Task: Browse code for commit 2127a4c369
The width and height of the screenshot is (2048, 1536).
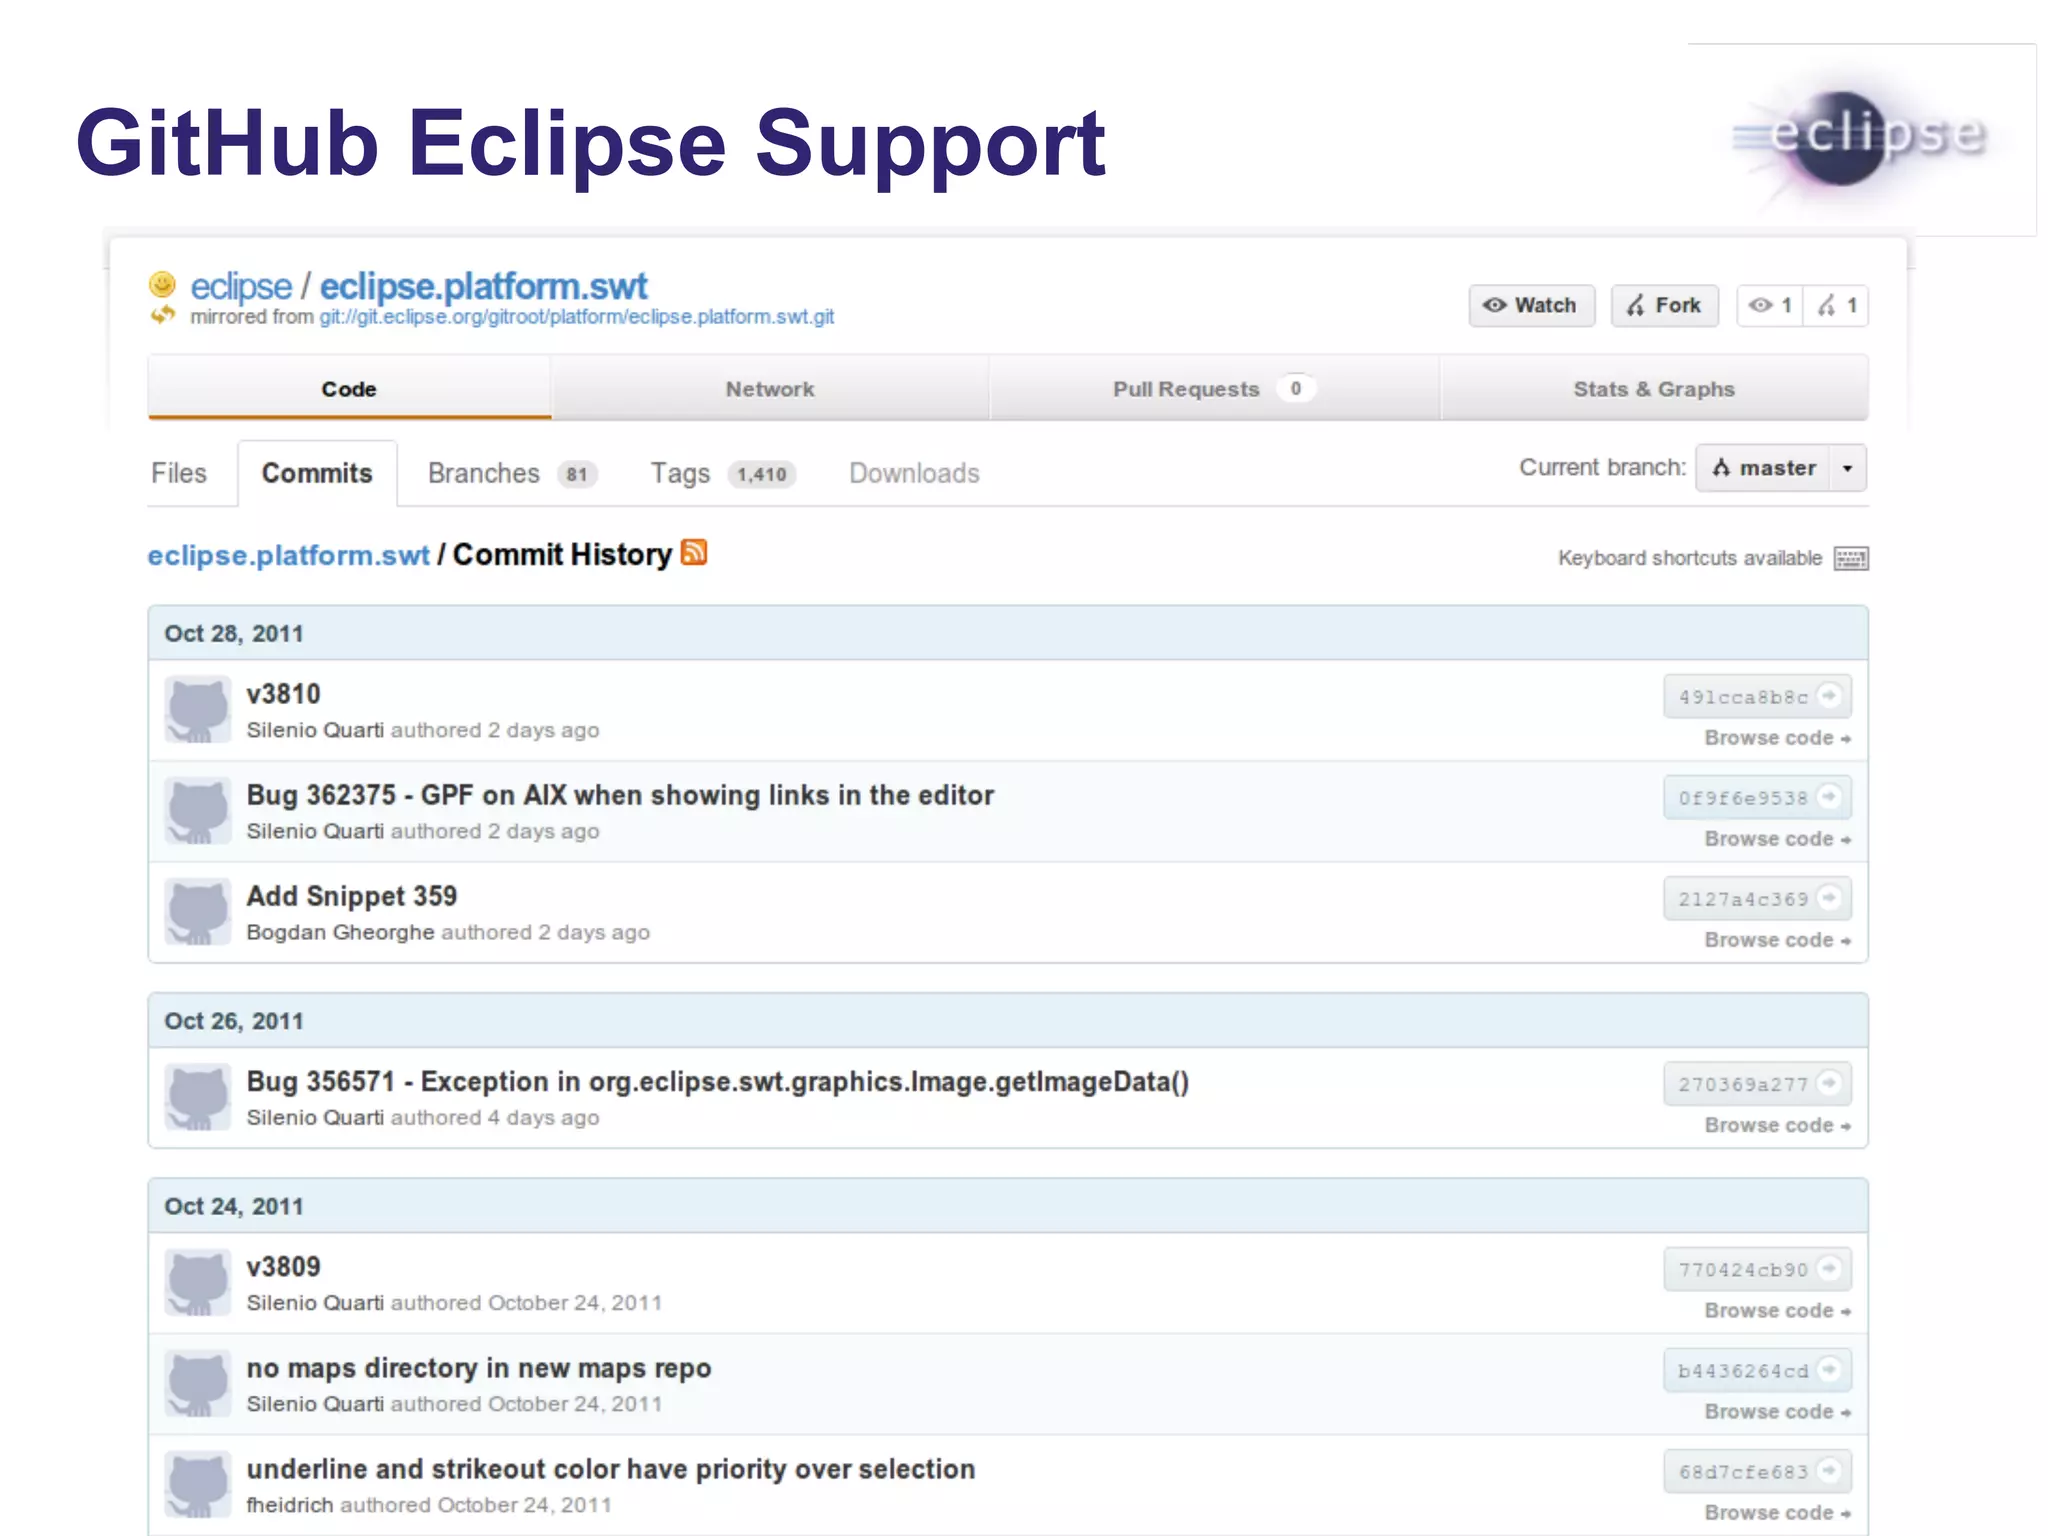Action: 1778,940
